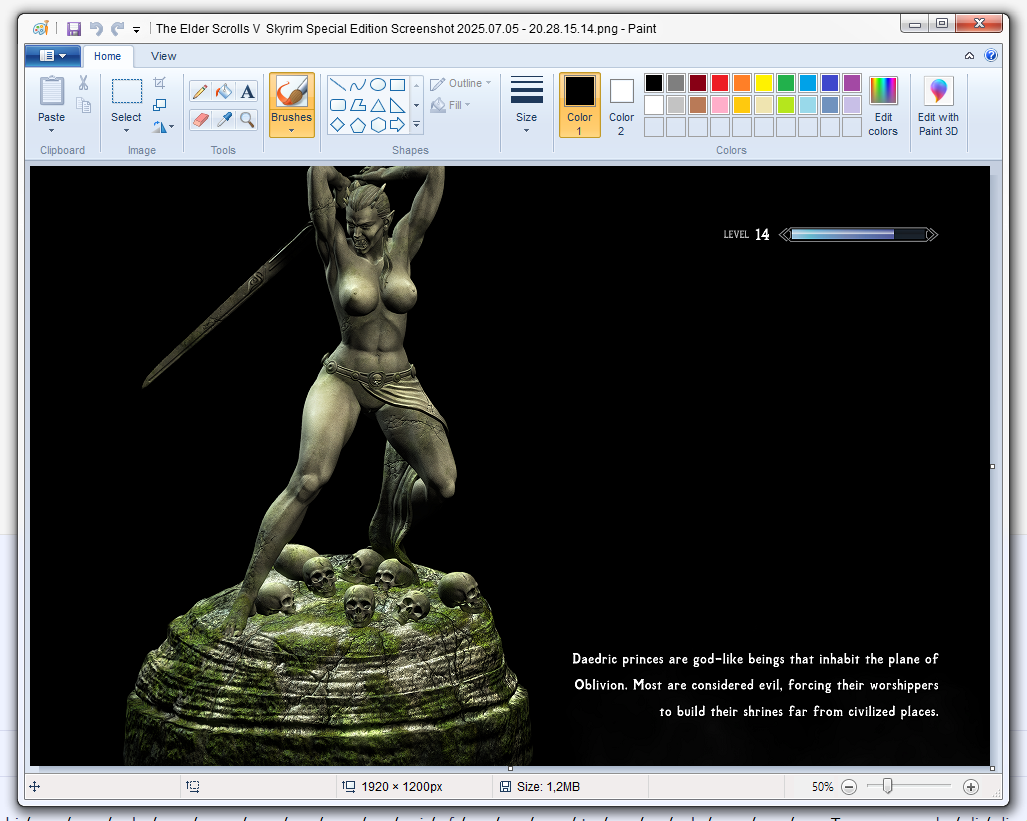
Task: Select the Color picker eyedropper tool
Action: point(224,119)
